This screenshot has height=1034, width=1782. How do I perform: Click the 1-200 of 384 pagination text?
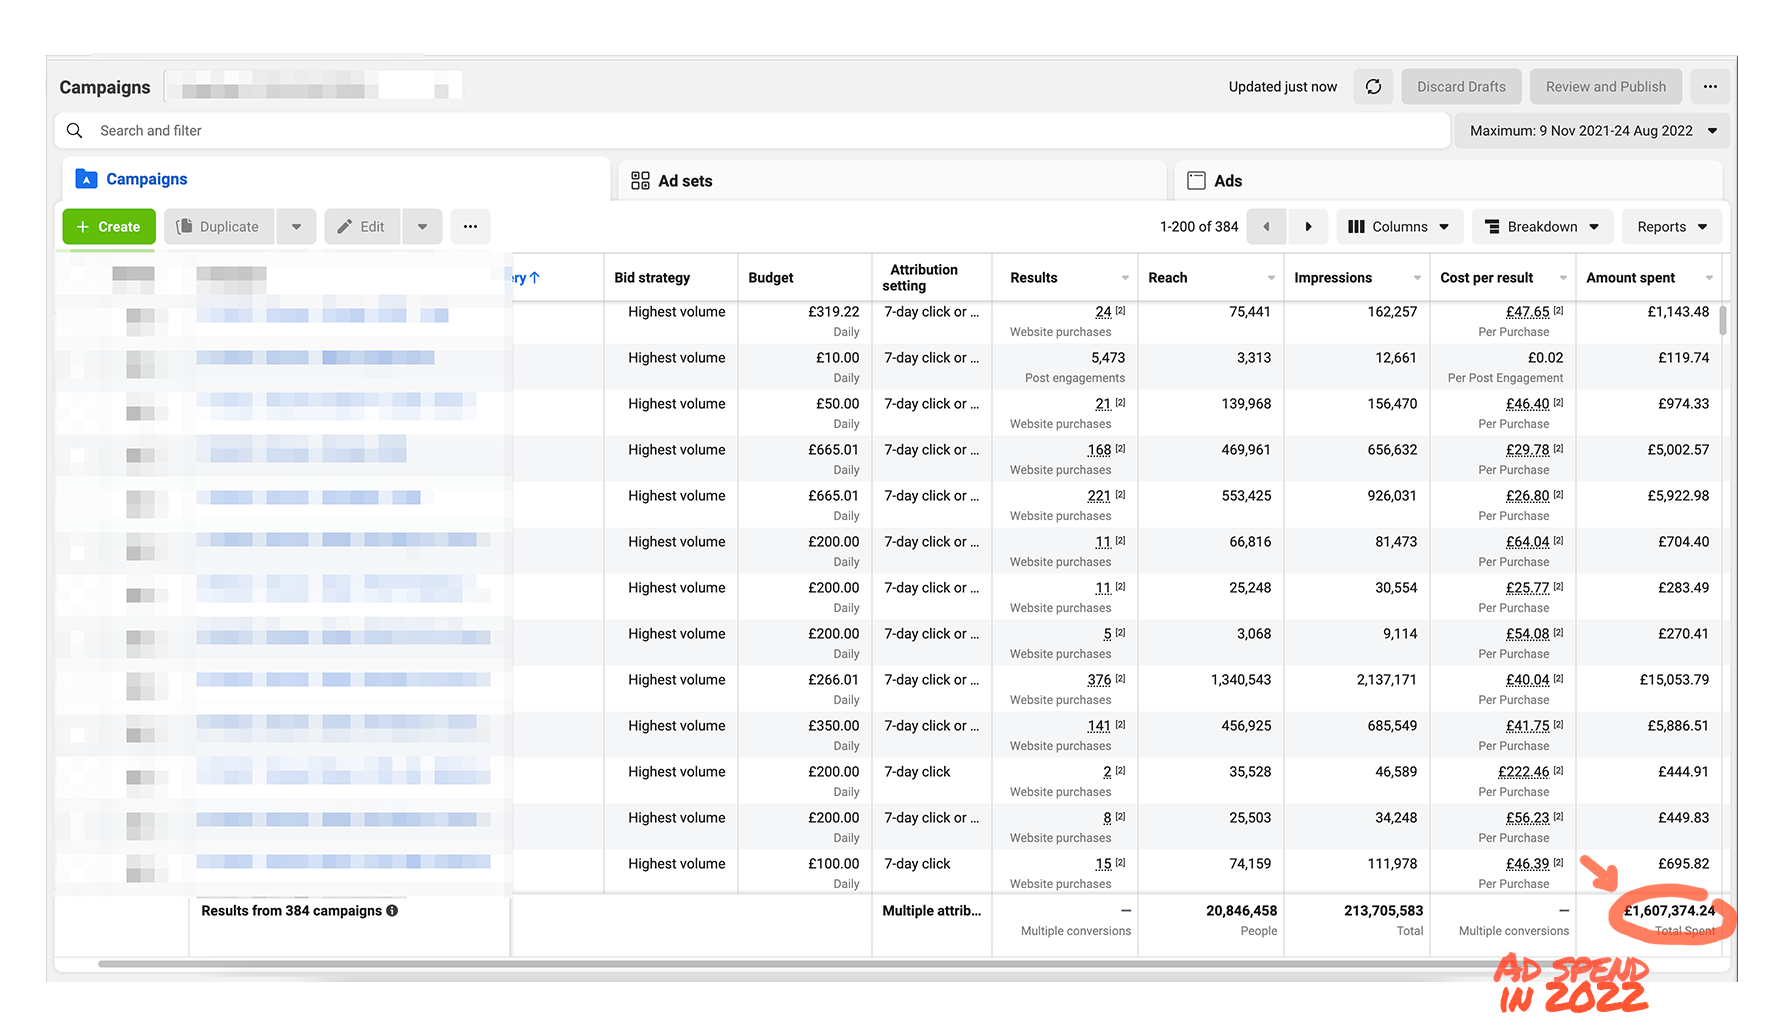point(1199,227)
